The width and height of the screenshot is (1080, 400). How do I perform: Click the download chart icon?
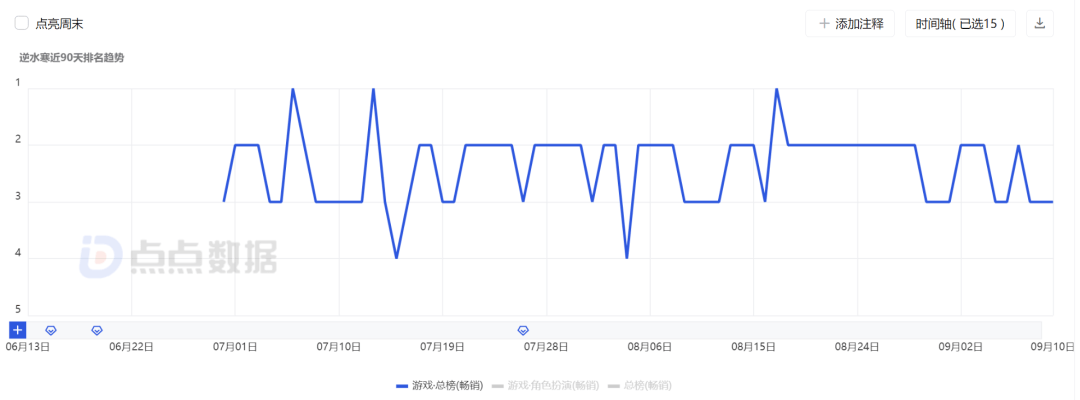tap(1040, 24)
